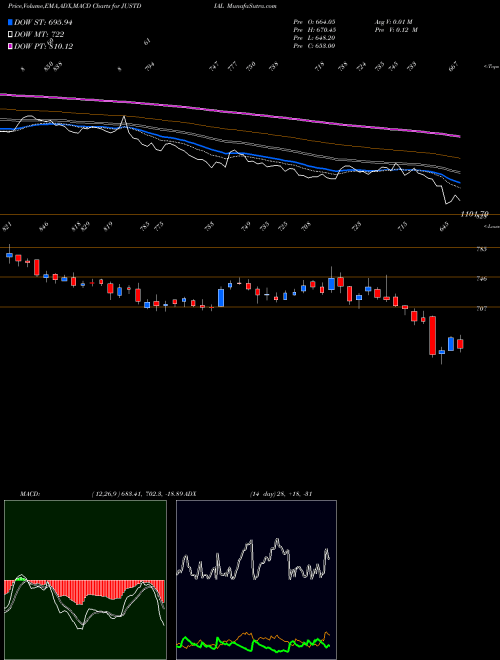Click the 707 price axis label
The image size is (500, 660).
482,309
